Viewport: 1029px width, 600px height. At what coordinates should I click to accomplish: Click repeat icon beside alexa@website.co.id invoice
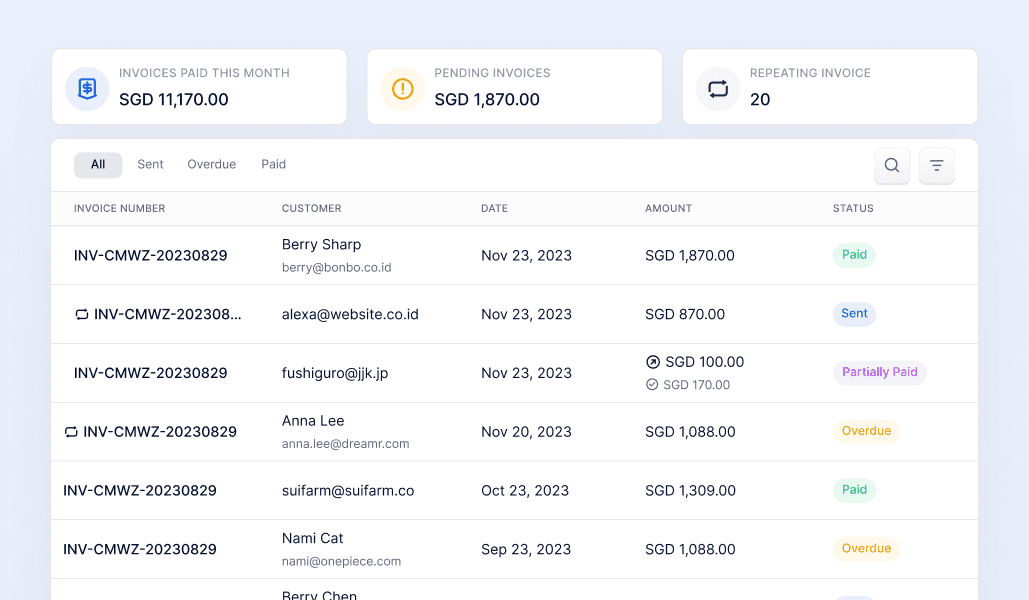point(81,314)
